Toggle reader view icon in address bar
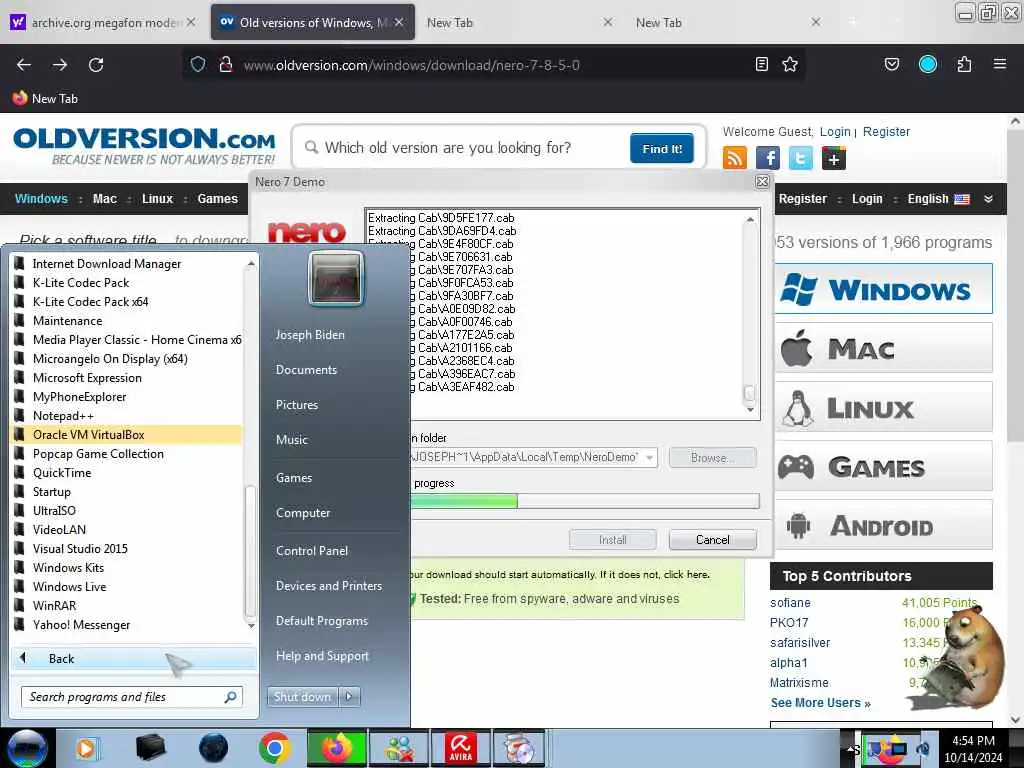Image resolution: width=1024 pixels, height=768 pixels. [x=761, y=64]
